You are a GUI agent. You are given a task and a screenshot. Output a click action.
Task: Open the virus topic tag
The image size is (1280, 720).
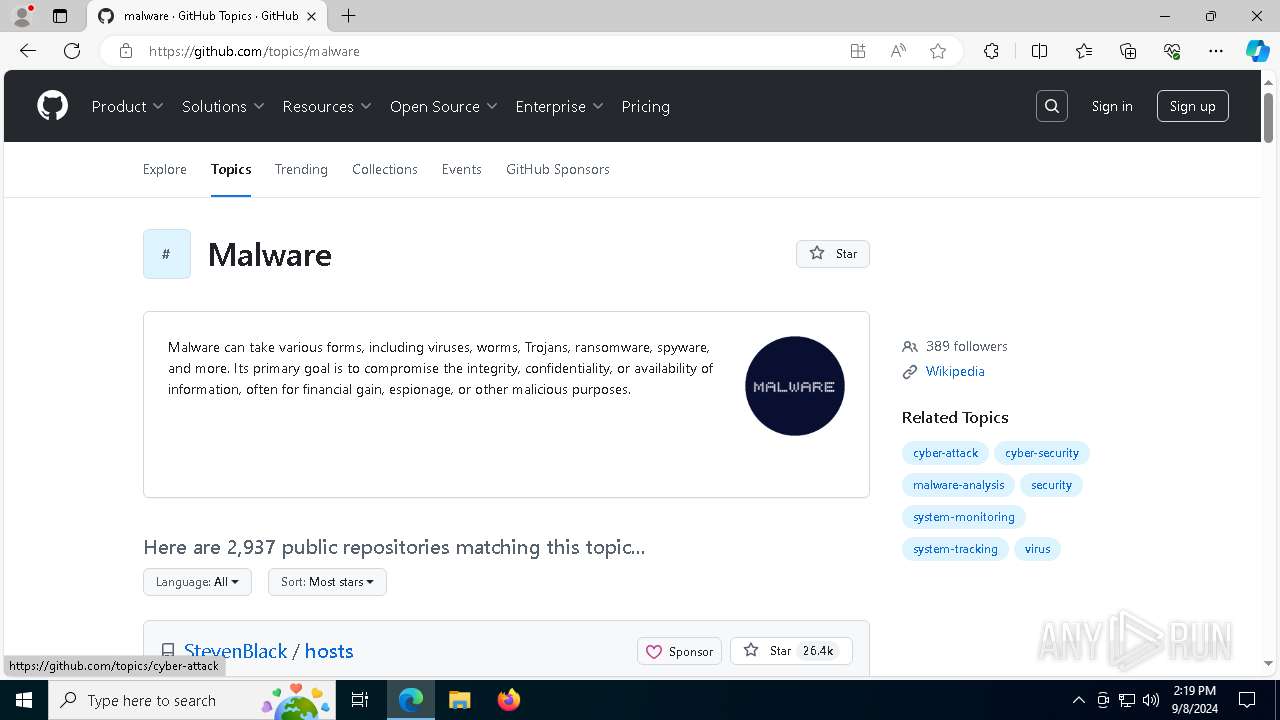pos(1037,549)
